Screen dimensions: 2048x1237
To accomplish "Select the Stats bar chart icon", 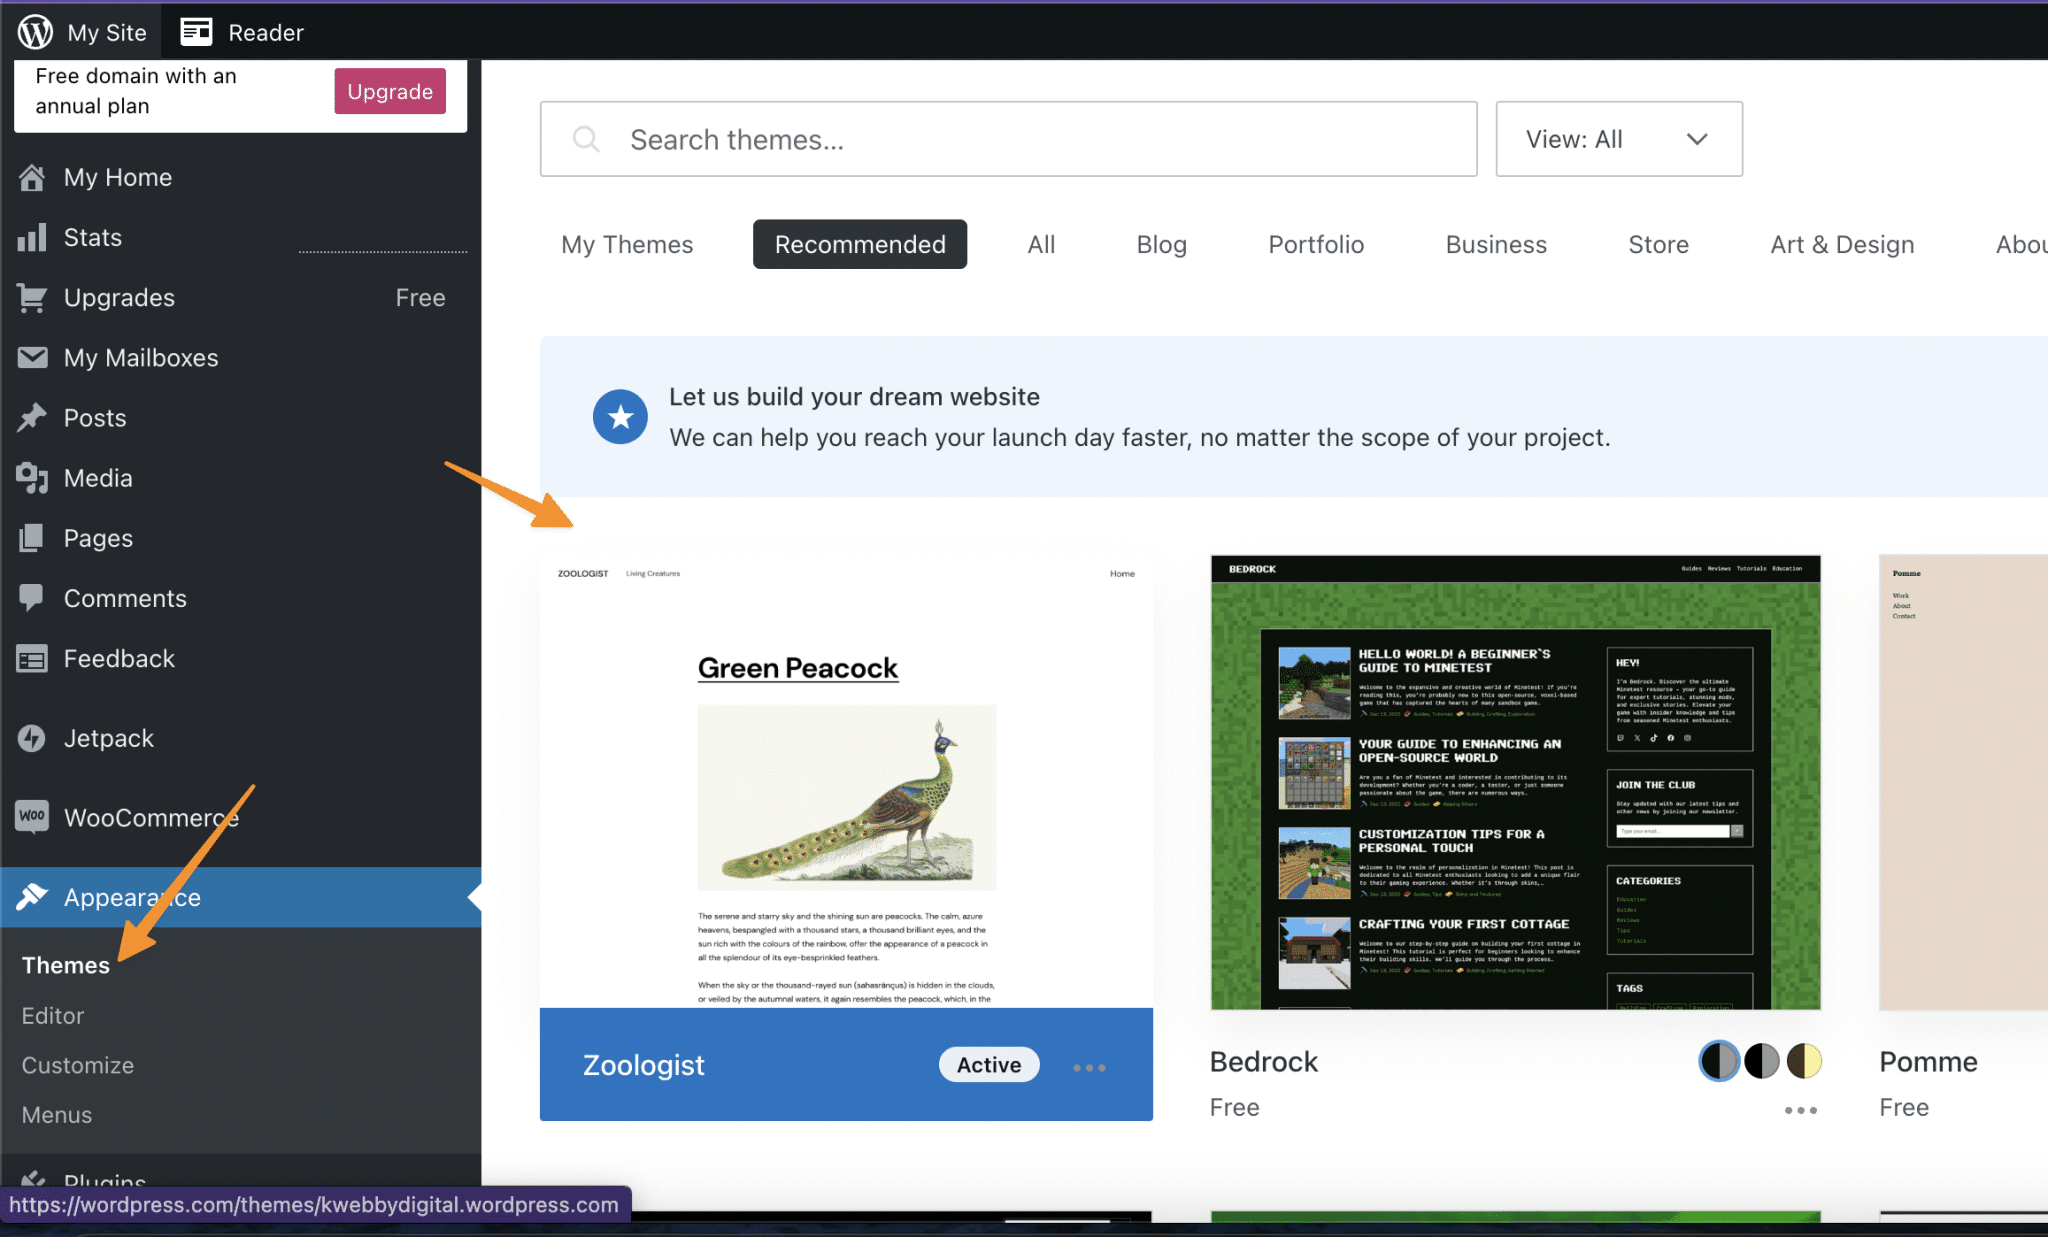I will coord(33,237).
